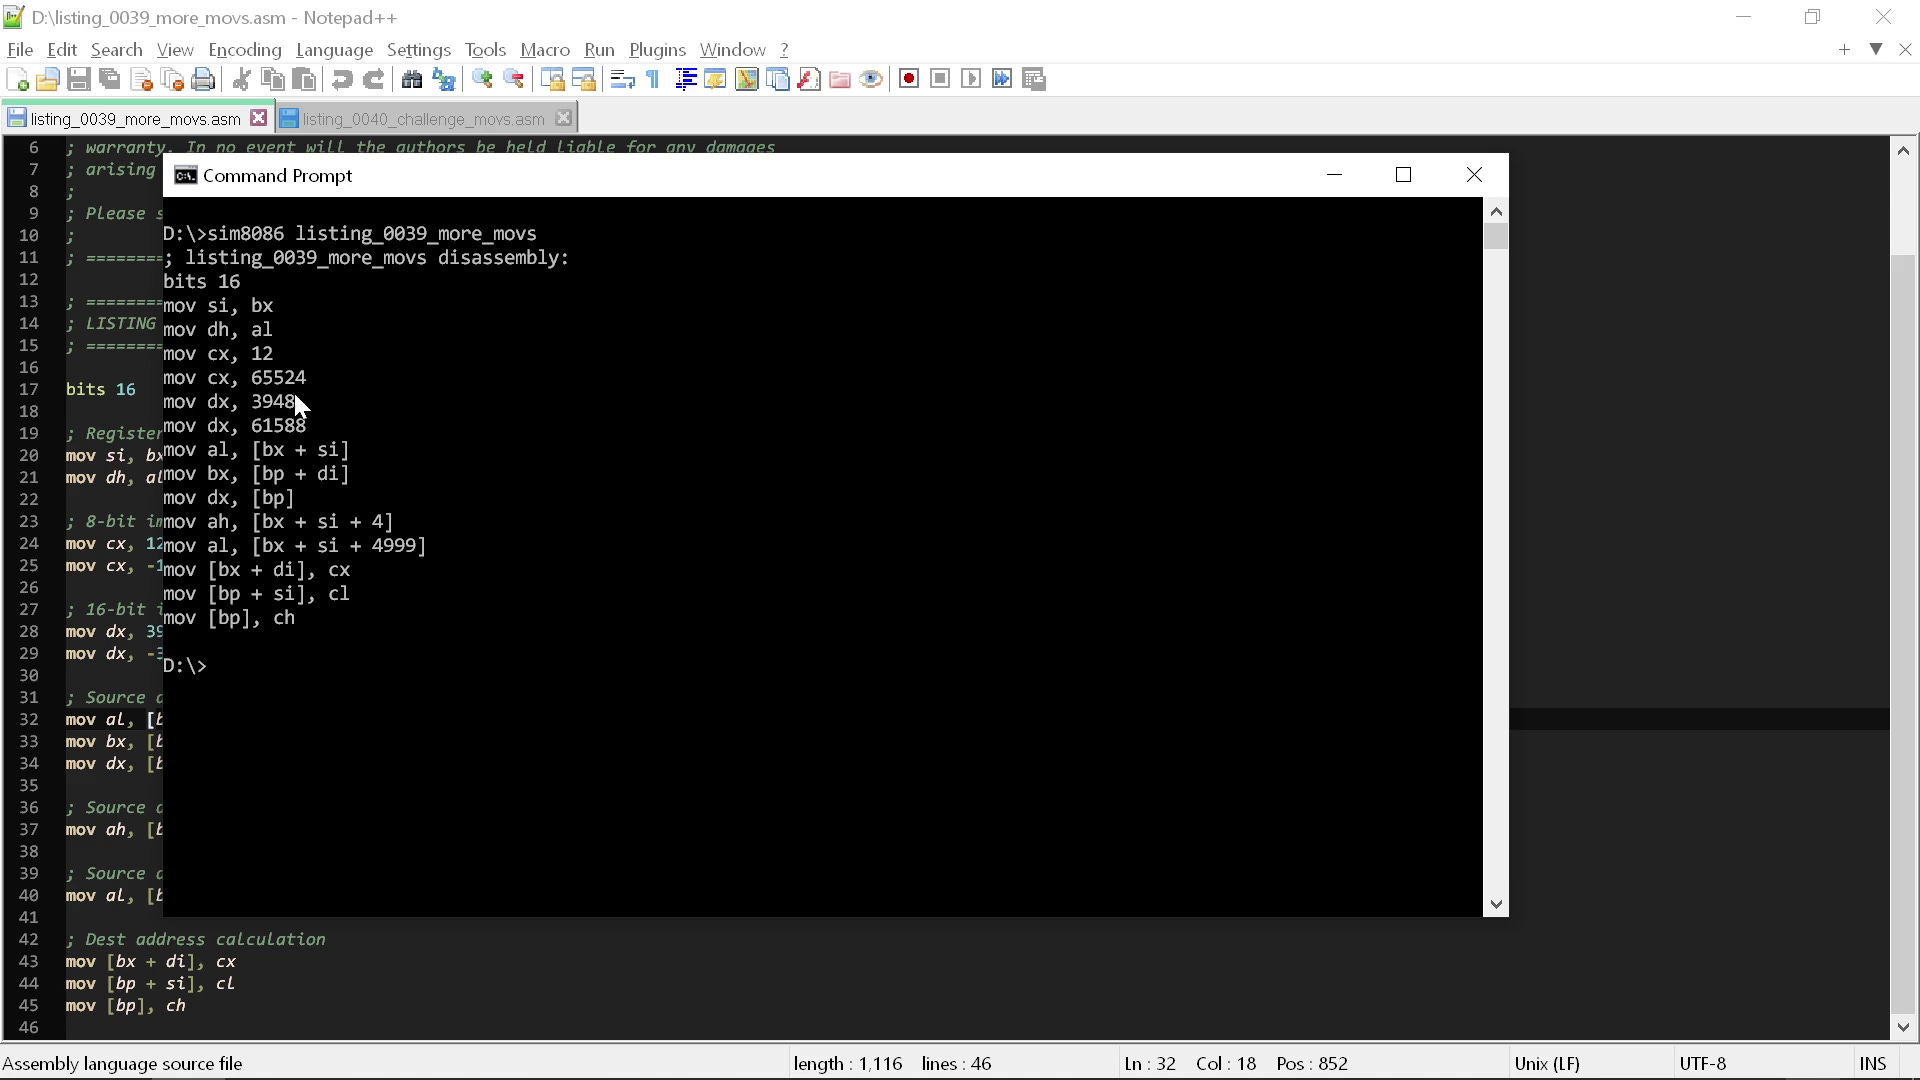Click the Undo arrow icon
Image resolution: width=1920 pixels, height=1080 pixels.
pyautogui.click(x=342, y=79)
